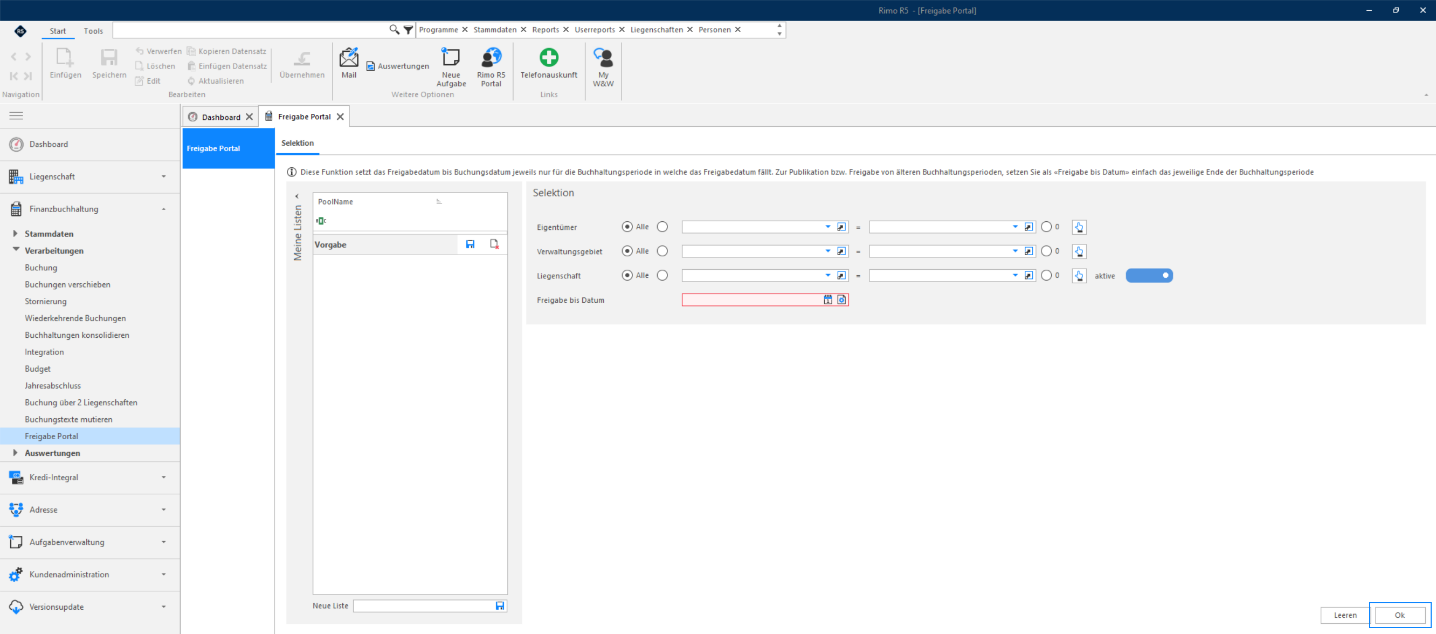
Task: Open second Verwaltungsgebiet dropdown
Action: click(1016, 251)
